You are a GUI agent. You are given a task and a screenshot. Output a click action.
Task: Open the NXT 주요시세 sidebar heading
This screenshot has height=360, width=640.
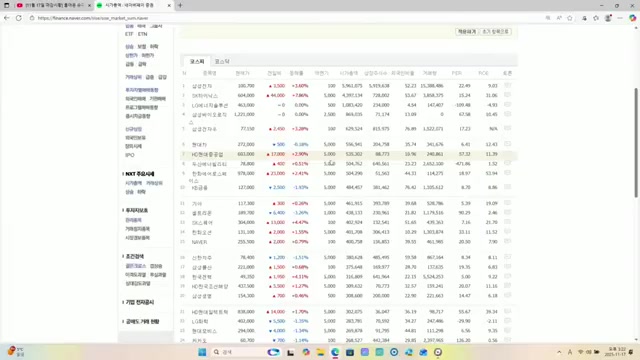140,174
